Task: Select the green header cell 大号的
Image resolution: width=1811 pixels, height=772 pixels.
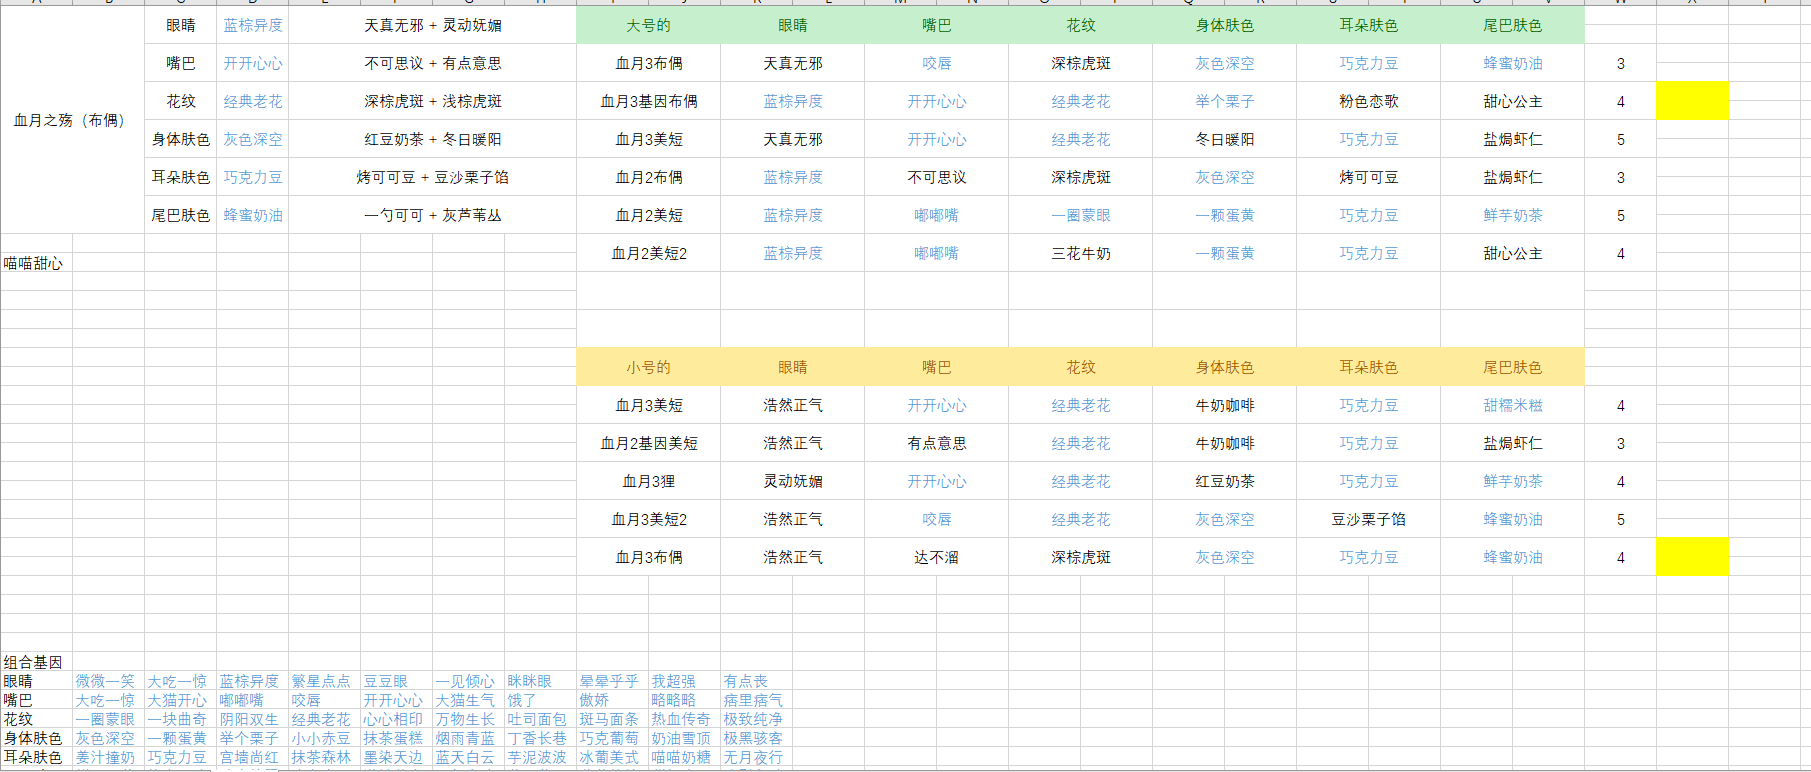Action: (x=648, y=25)
